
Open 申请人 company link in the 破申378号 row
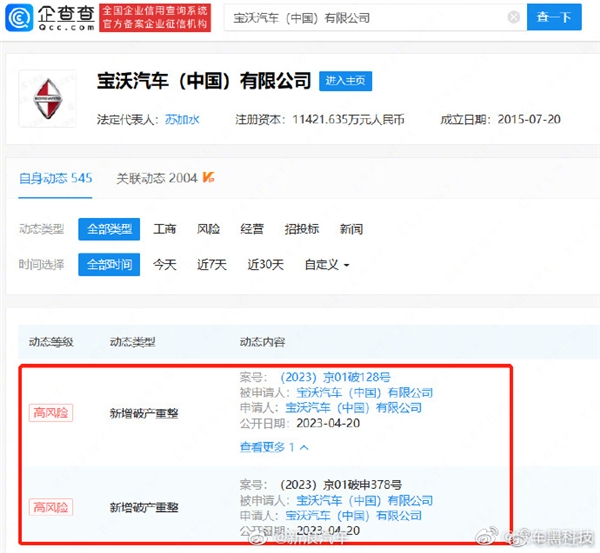(353, 516)
